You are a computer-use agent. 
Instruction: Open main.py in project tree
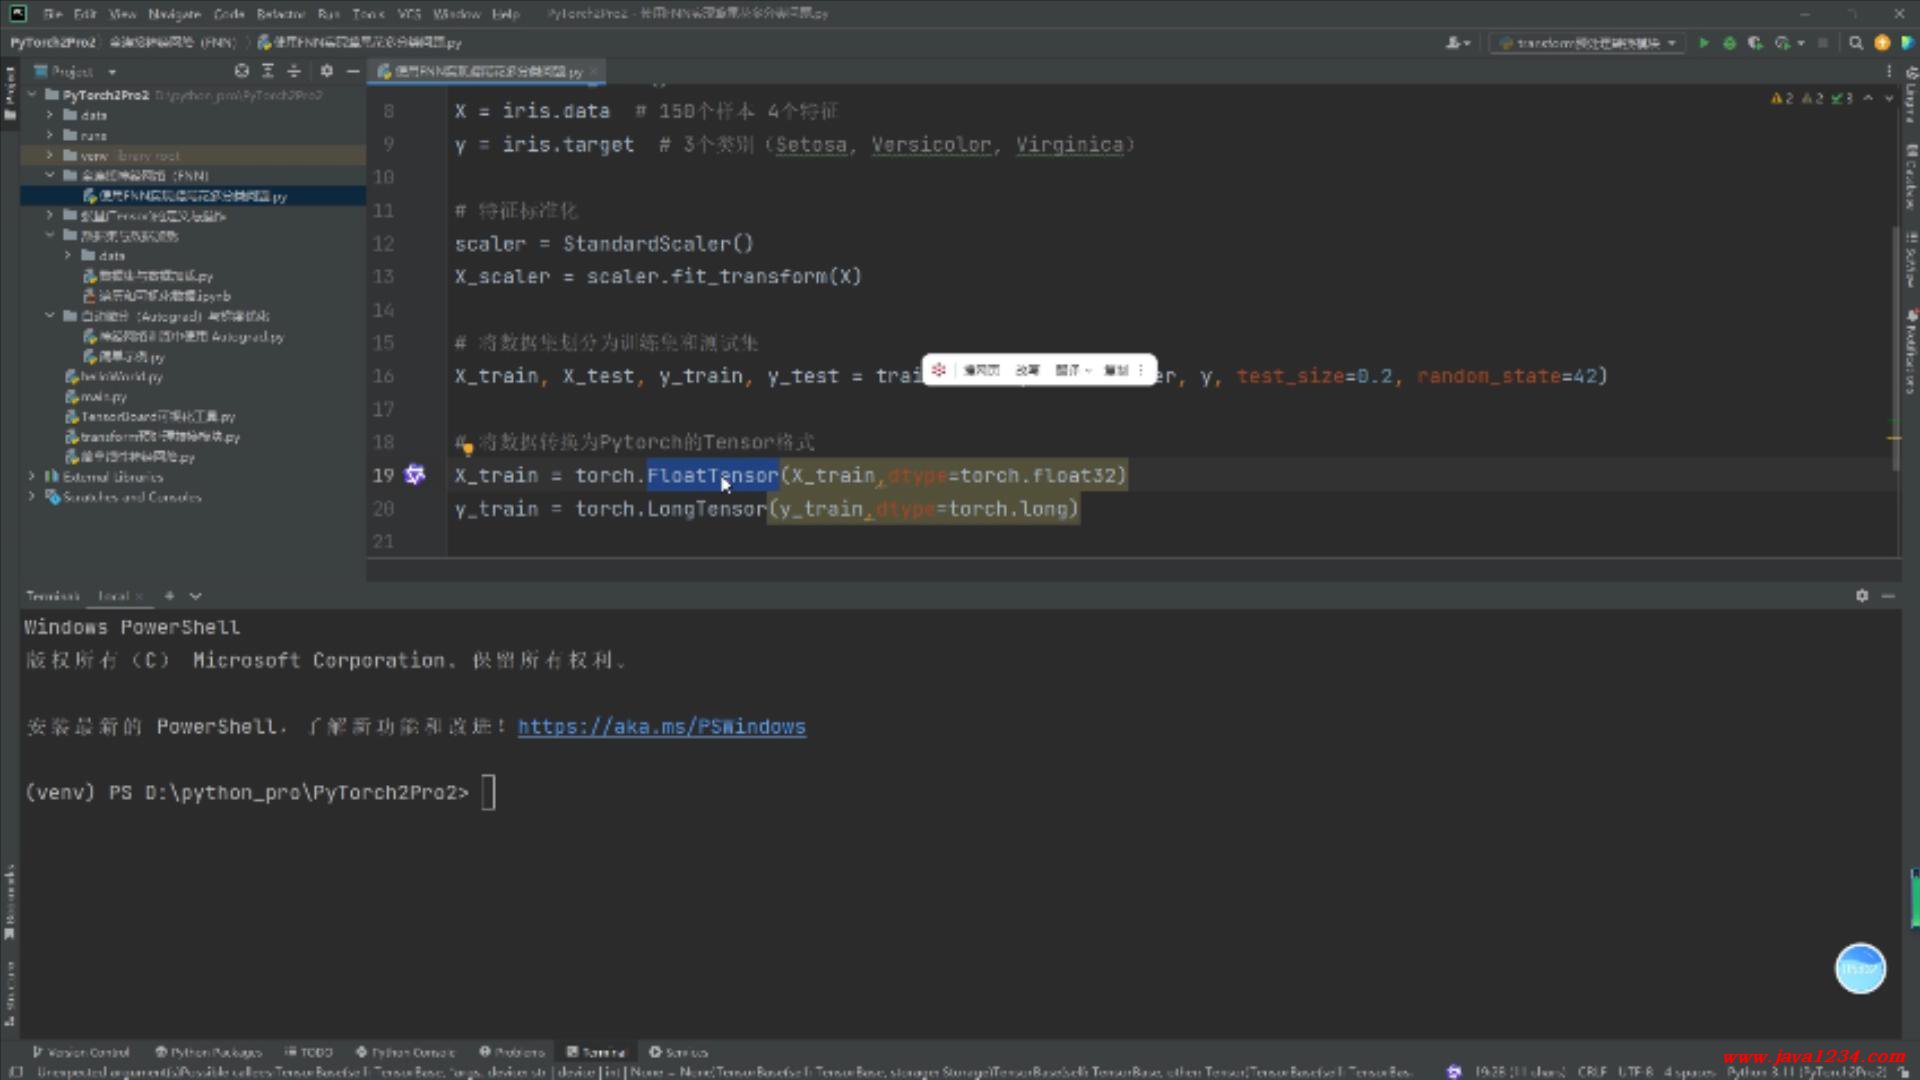[103, 397]
